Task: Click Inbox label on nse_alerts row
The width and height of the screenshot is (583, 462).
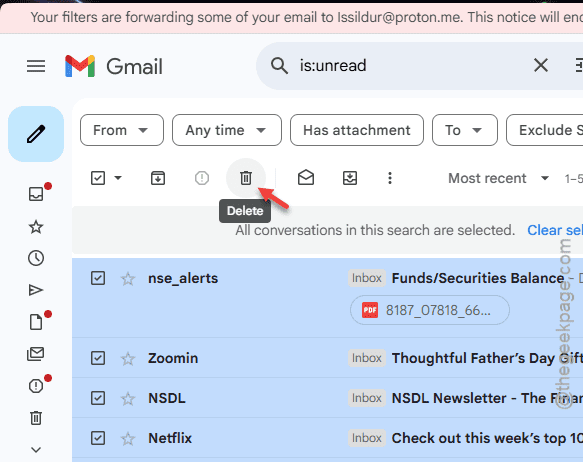Action: point(367,278)
